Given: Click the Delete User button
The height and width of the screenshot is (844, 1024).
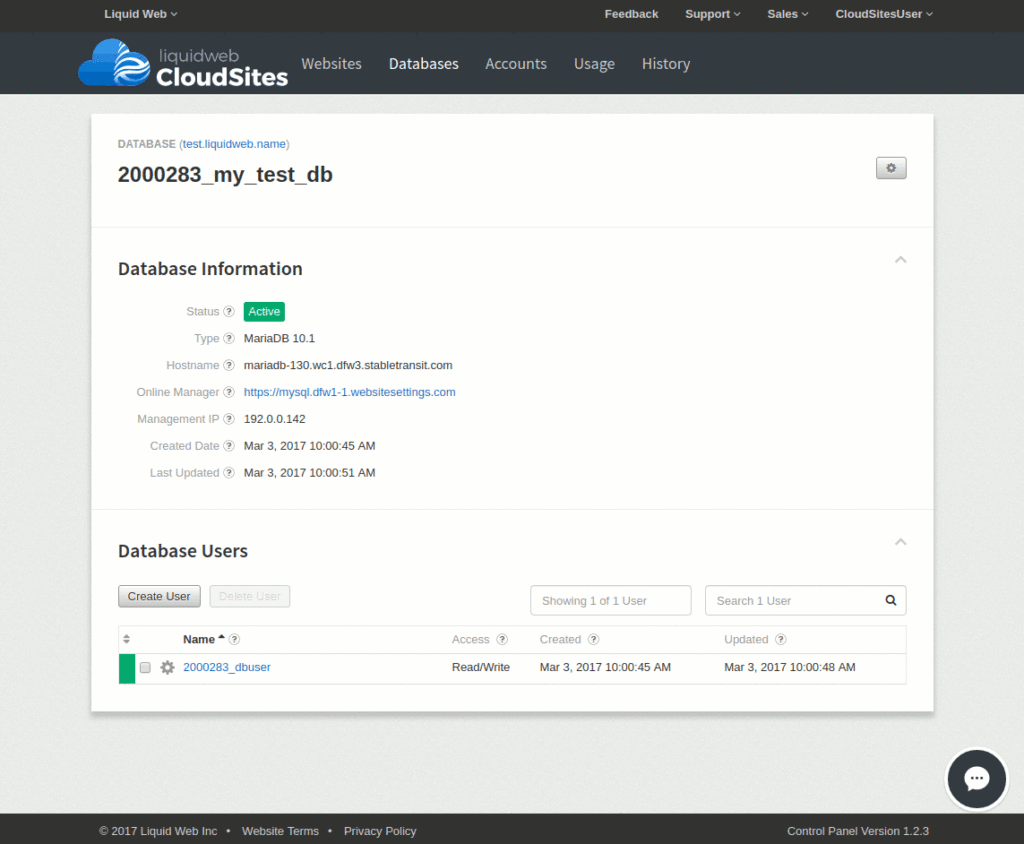Looking at the screenshot, I should (249, 596).
